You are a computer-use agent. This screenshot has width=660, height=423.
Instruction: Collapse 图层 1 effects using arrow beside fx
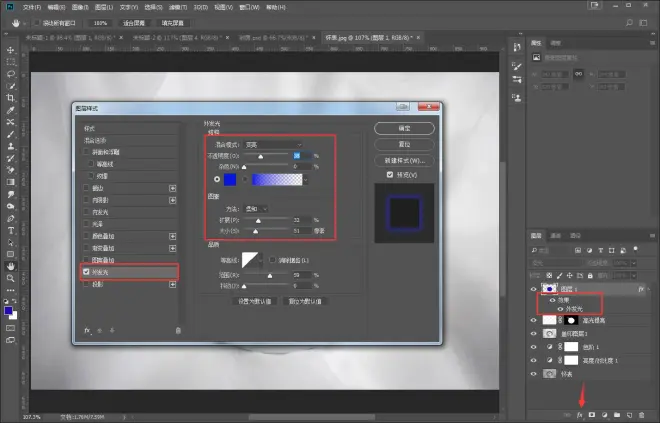(x=649, y=289)
